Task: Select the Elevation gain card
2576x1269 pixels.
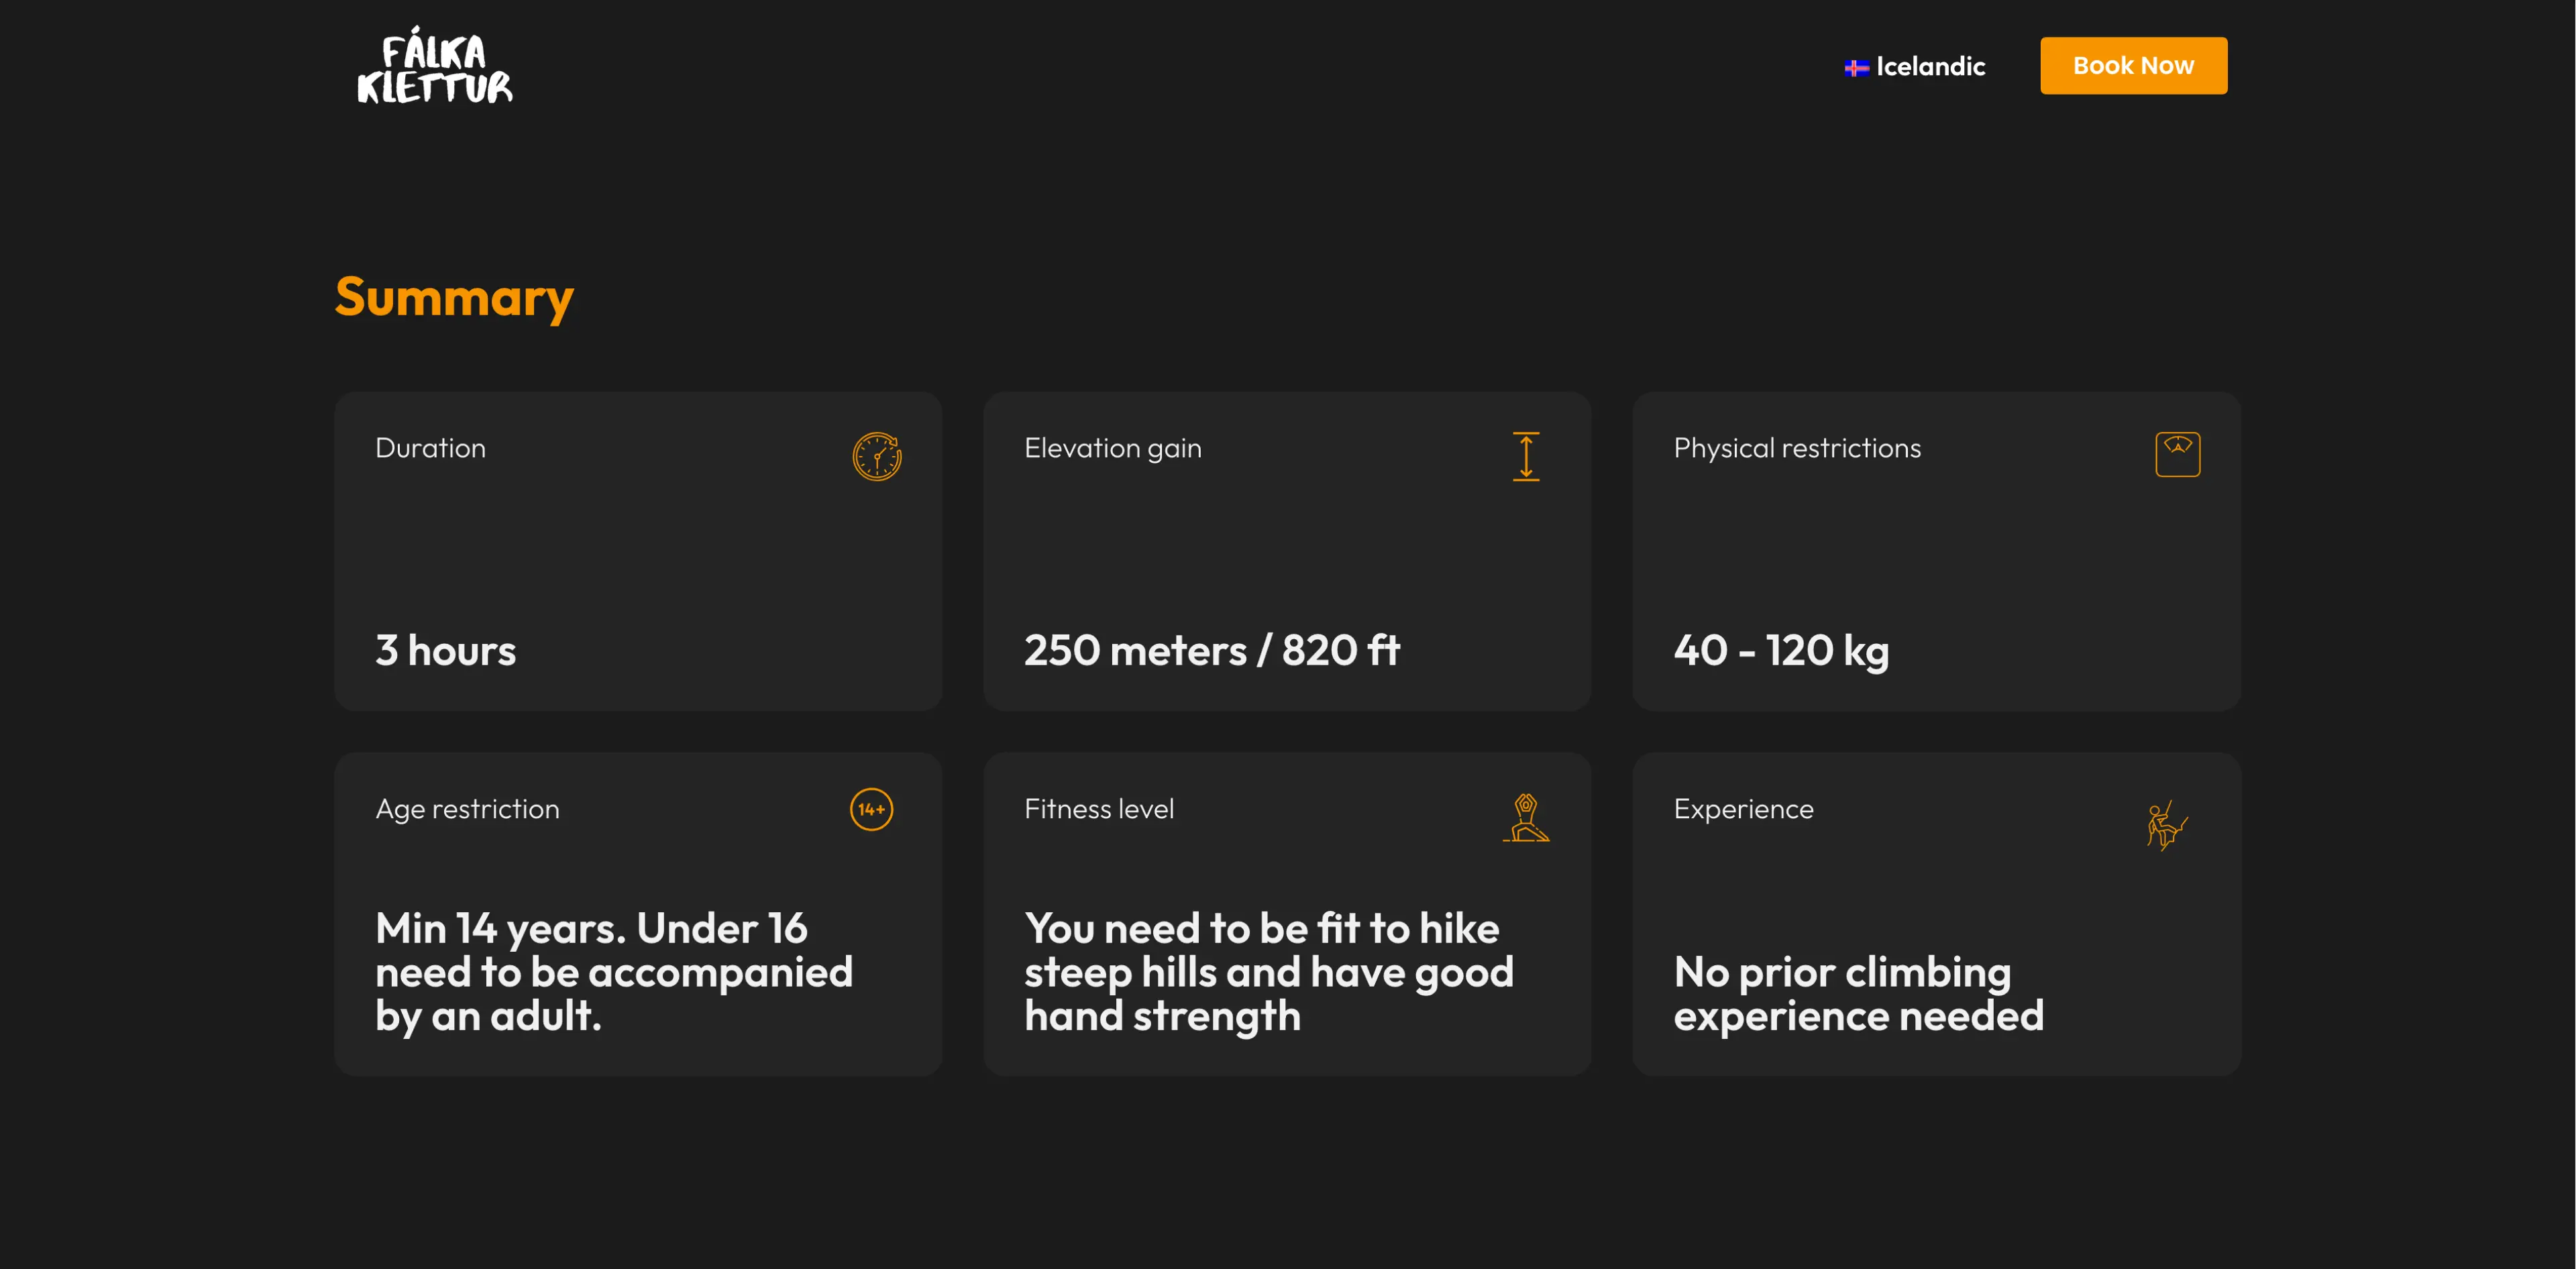Action: click(1287, 551)
